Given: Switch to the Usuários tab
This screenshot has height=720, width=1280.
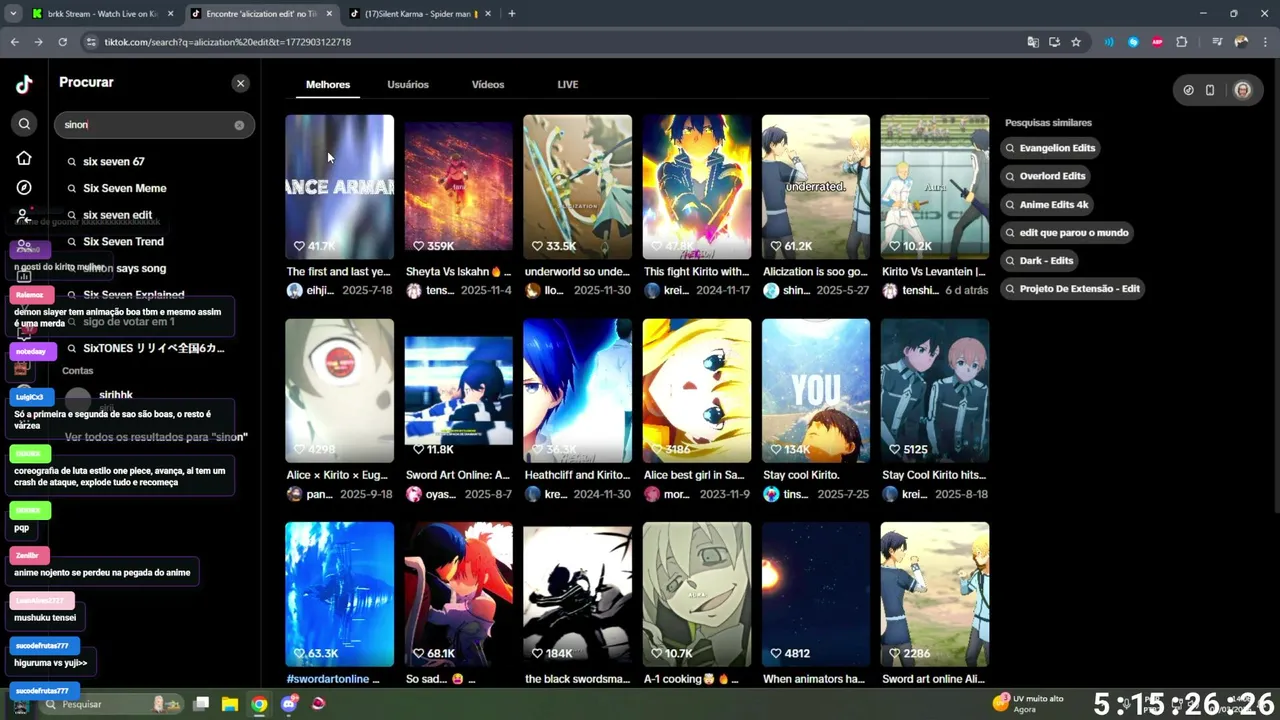Looking at the screenshot, I should point(408,85).
